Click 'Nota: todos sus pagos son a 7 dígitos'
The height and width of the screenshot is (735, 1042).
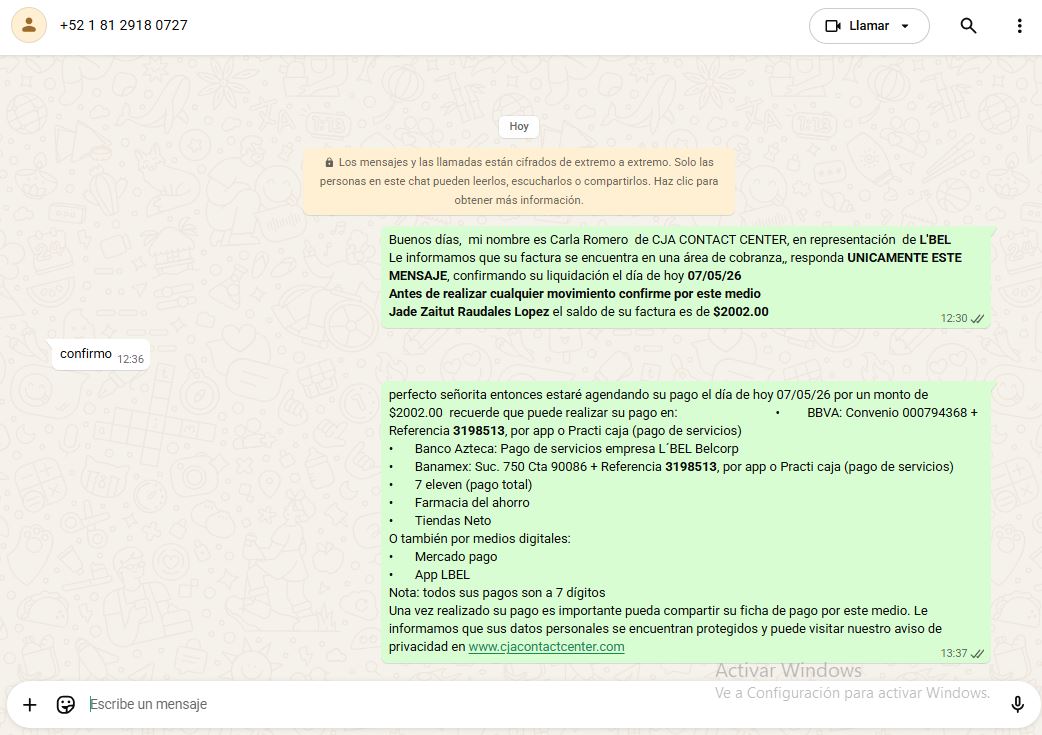497,593
